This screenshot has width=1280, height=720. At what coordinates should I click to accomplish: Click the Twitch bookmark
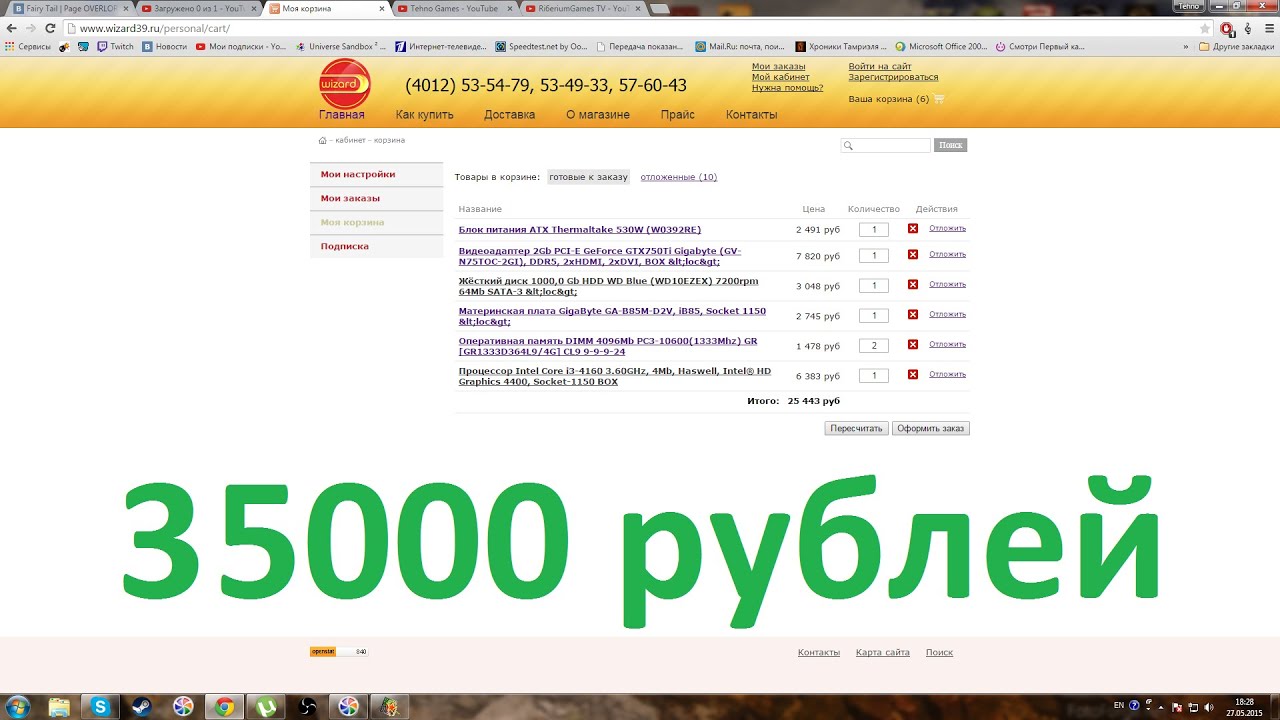click(115, 46)
